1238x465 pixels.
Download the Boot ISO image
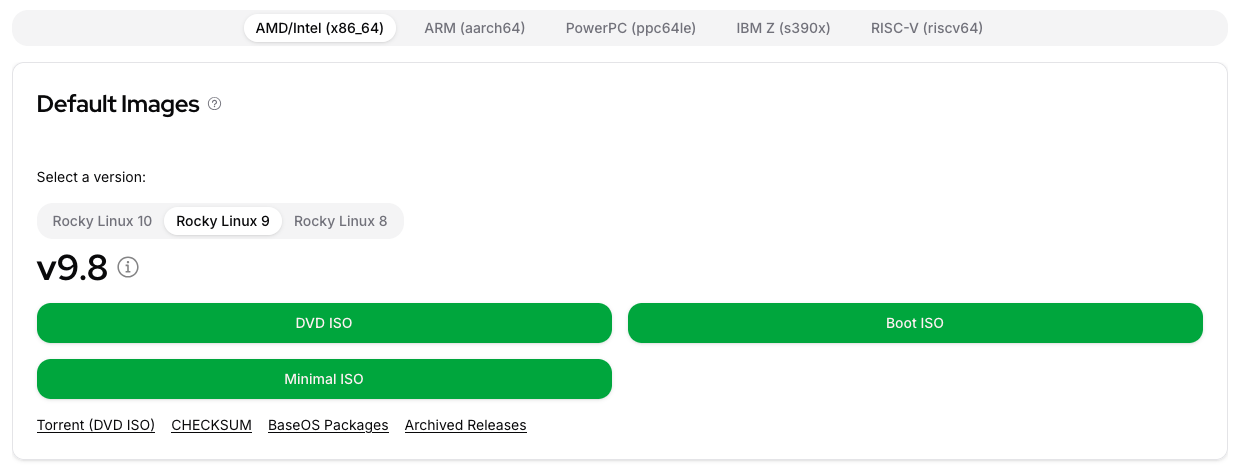click(915, 323)
